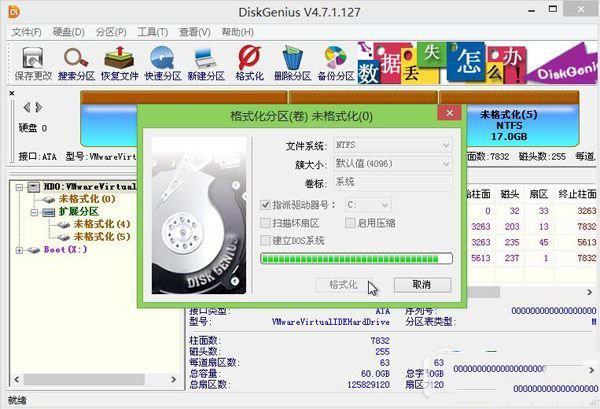
Task: Click left arrow of tree panel scrollbar
Action: pyautogui.click(x=16, y=380)
